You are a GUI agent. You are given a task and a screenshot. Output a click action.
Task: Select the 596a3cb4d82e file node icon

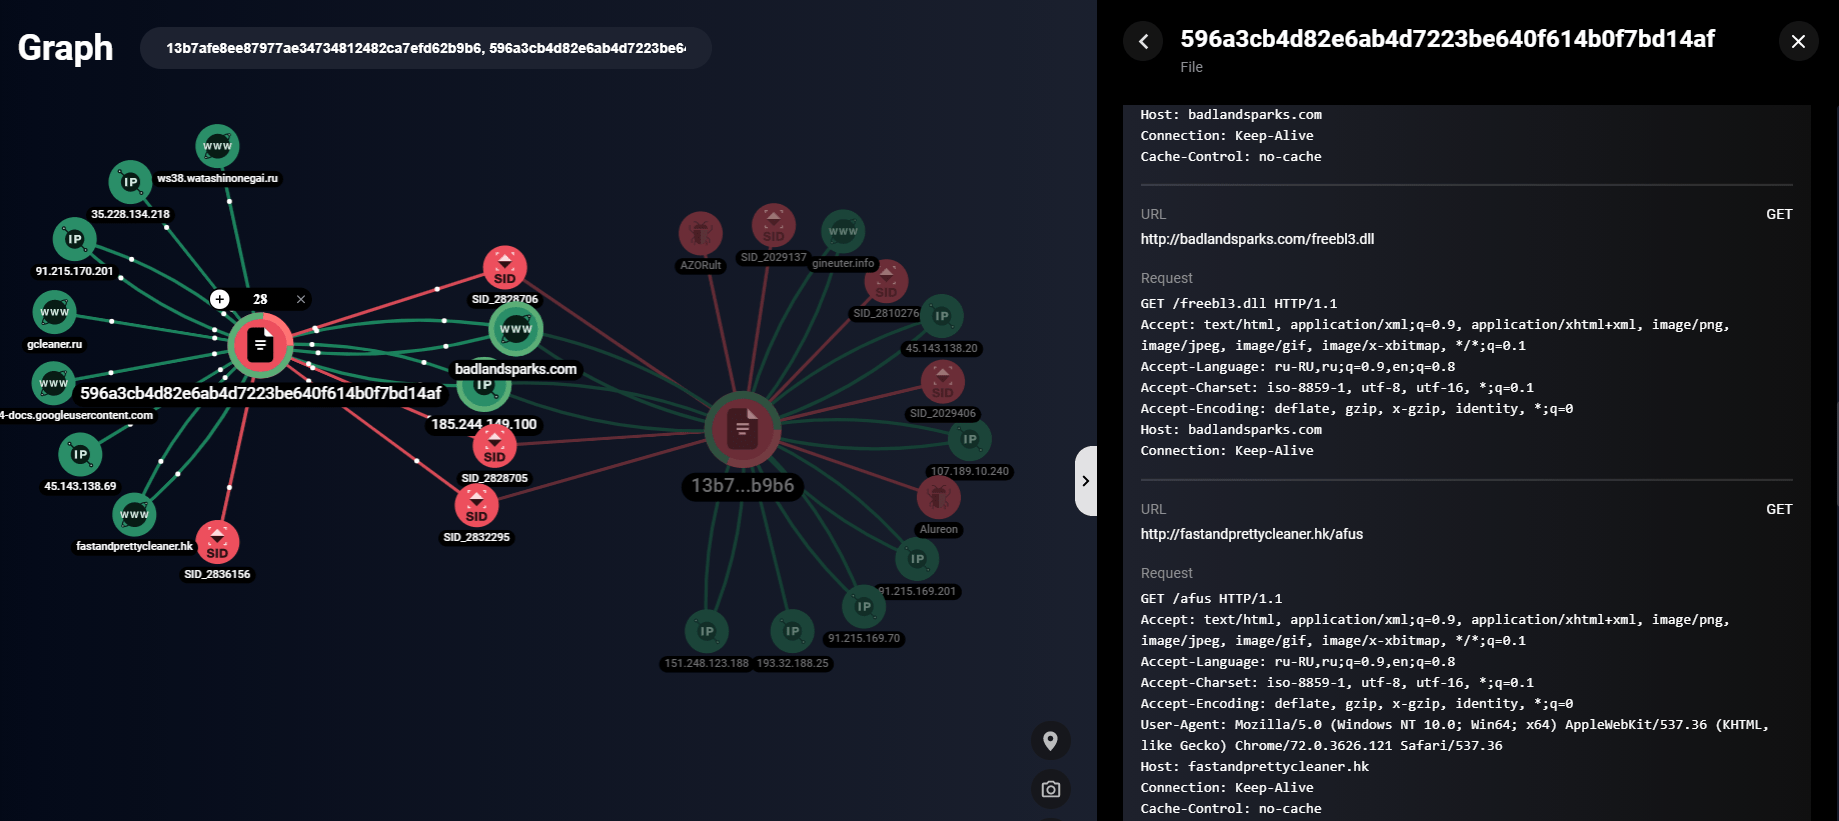pyautogui.click(x=260, y=345)
